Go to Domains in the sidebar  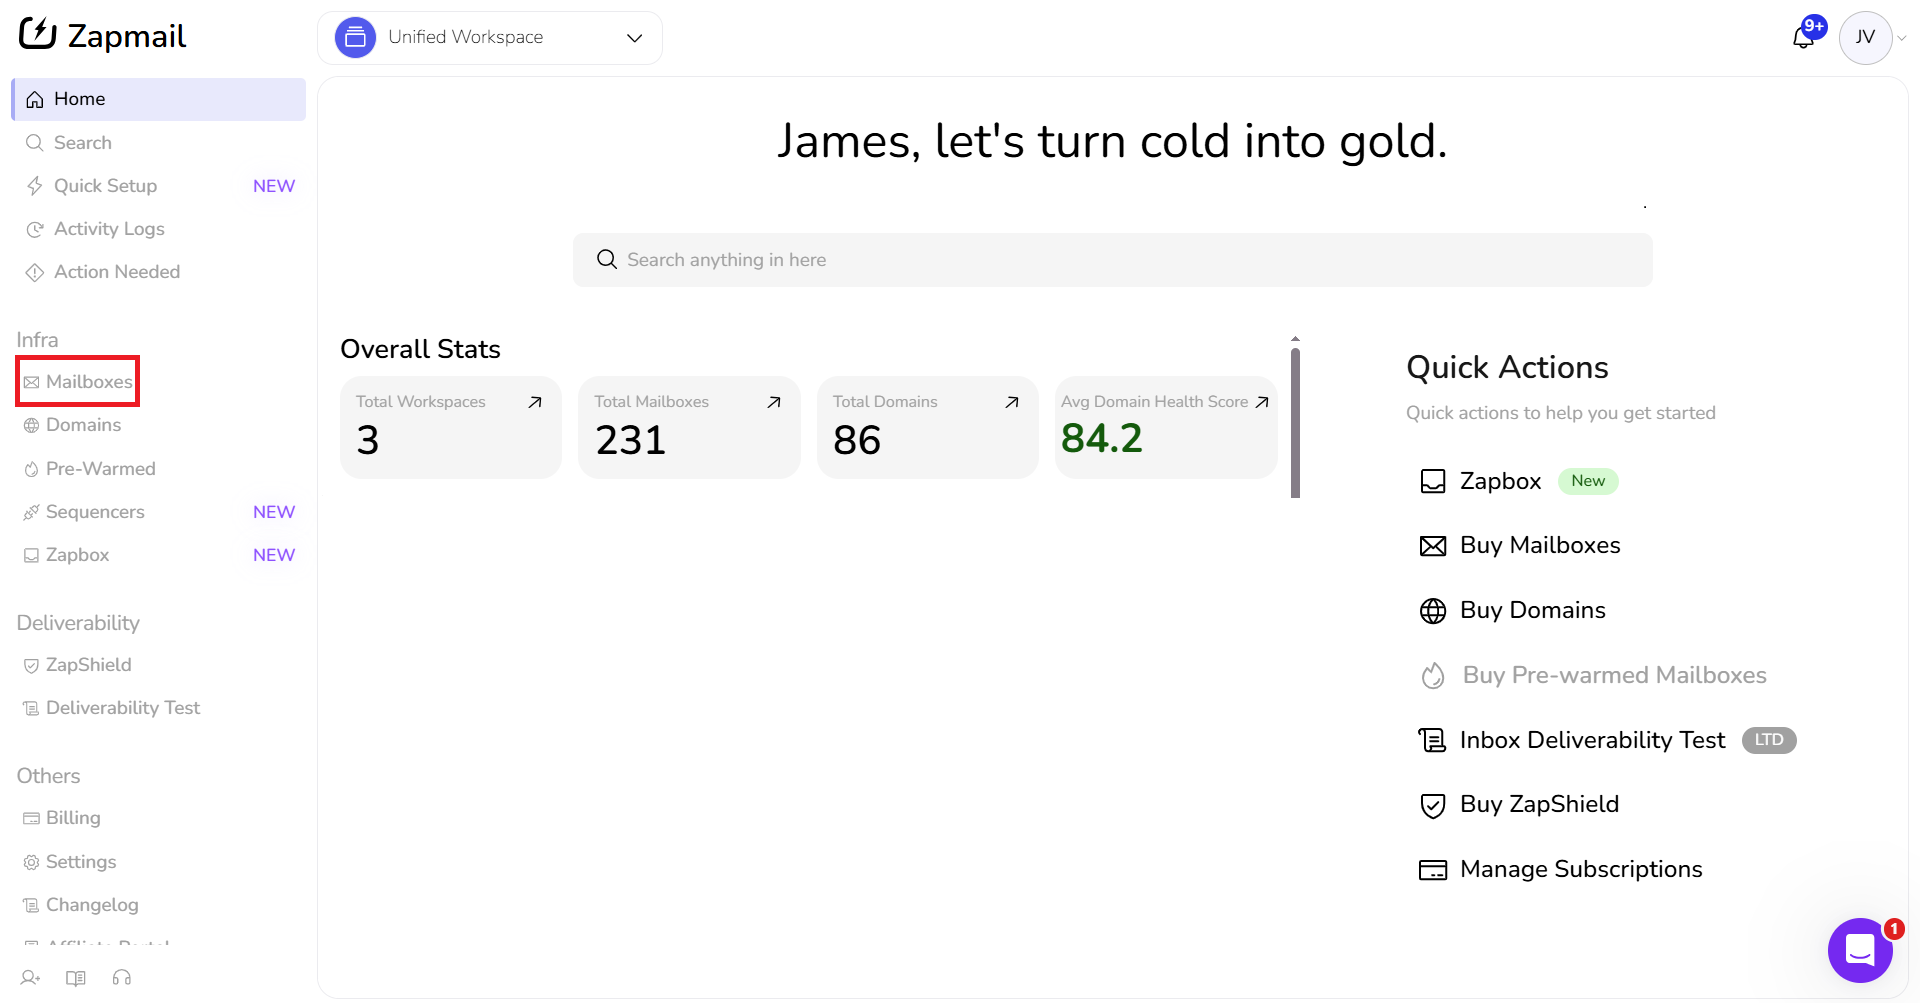[x=83, y=425]
